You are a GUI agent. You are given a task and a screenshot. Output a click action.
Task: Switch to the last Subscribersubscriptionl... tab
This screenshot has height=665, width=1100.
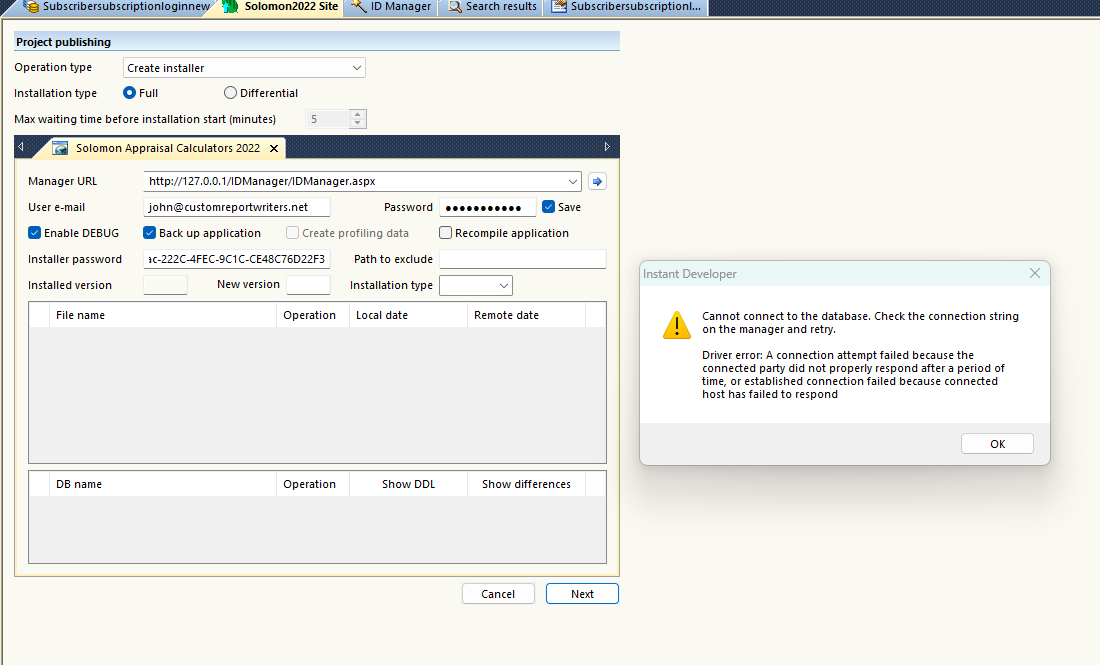(x=626, y=6)
